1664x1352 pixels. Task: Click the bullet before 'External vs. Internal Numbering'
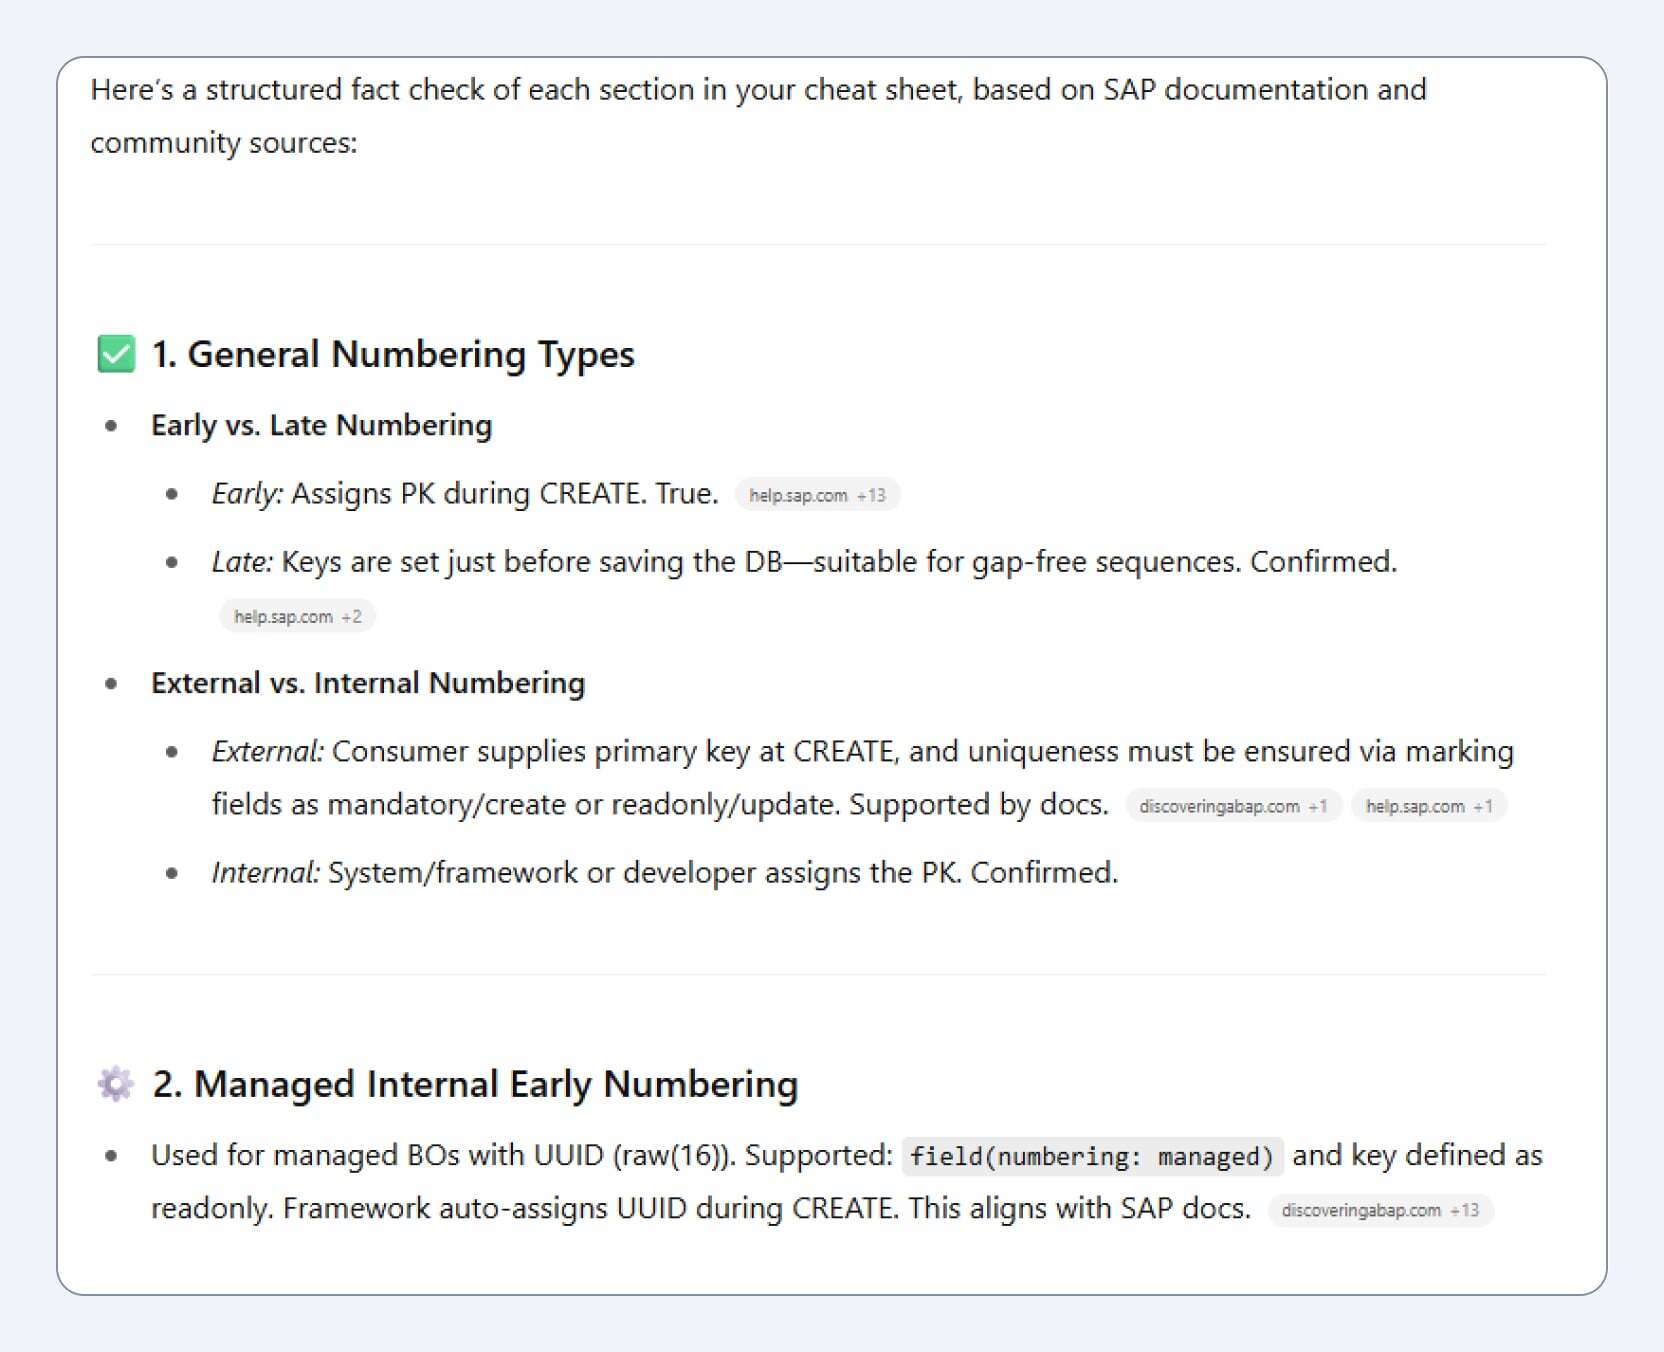click(111, 684)
